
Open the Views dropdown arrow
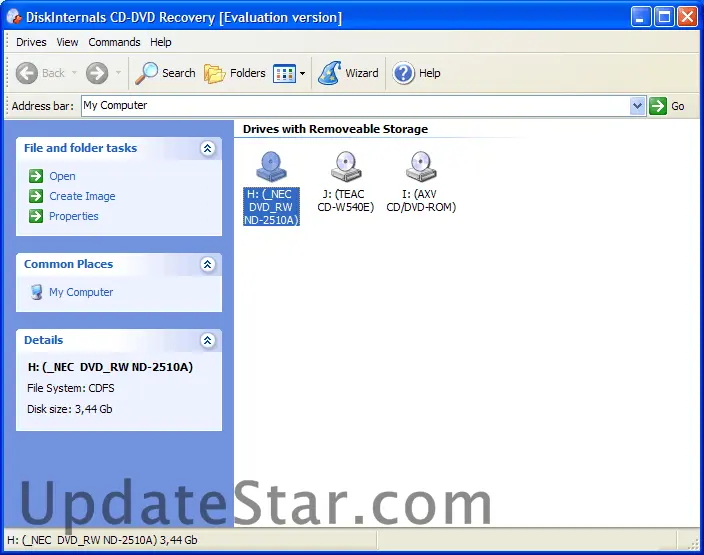click(303, 73)
